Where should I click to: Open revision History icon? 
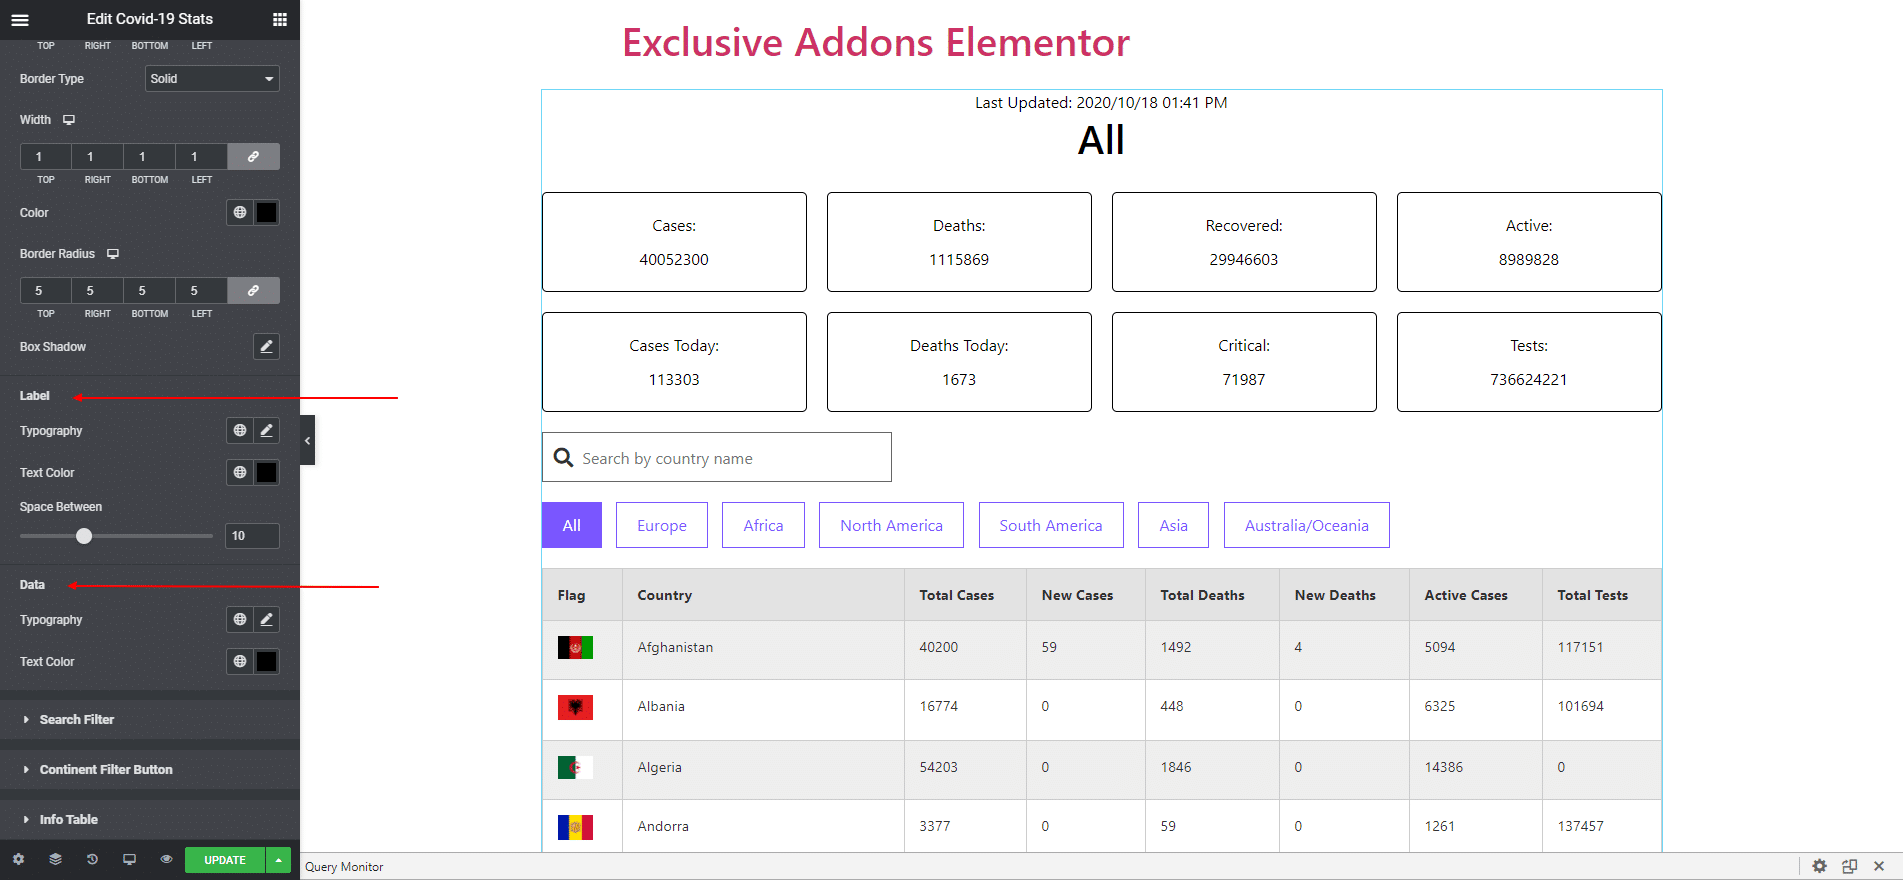[x=92, y=860]
